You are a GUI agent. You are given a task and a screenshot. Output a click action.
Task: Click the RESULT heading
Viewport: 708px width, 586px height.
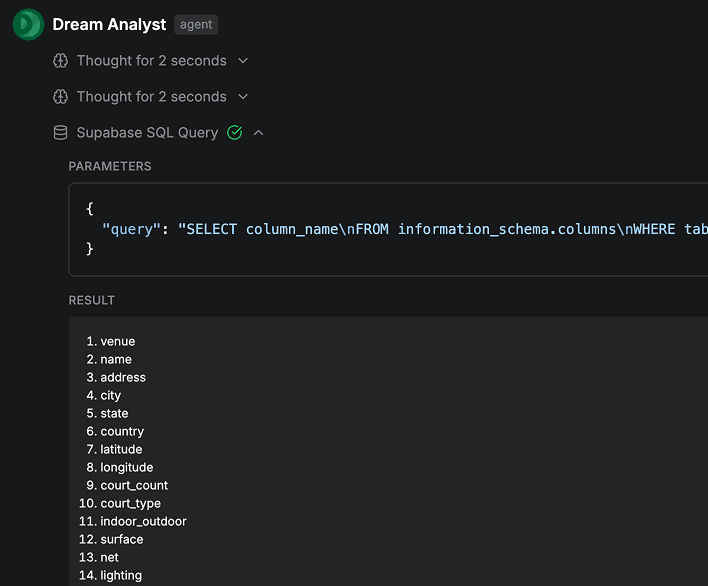click(x=92, y=300)
